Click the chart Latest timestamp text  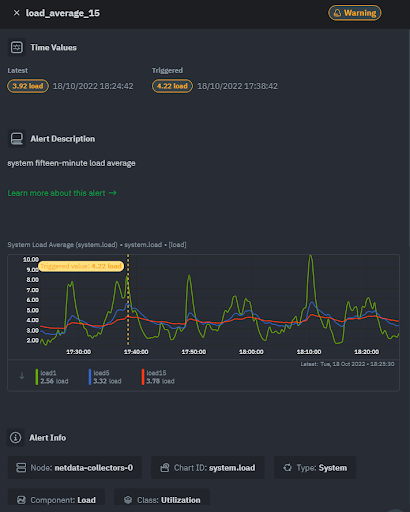tap(347, 364)
